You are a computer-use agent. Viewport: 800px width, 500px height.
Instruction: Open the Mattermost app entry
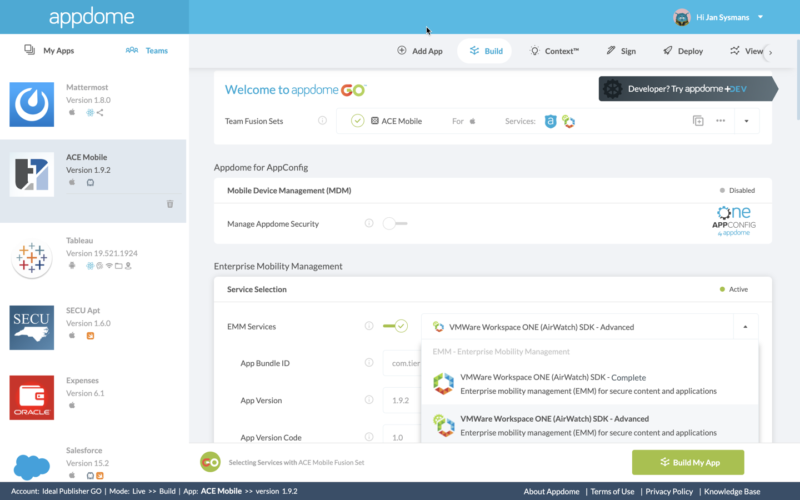pyautogui.click(x=93, y=104)
